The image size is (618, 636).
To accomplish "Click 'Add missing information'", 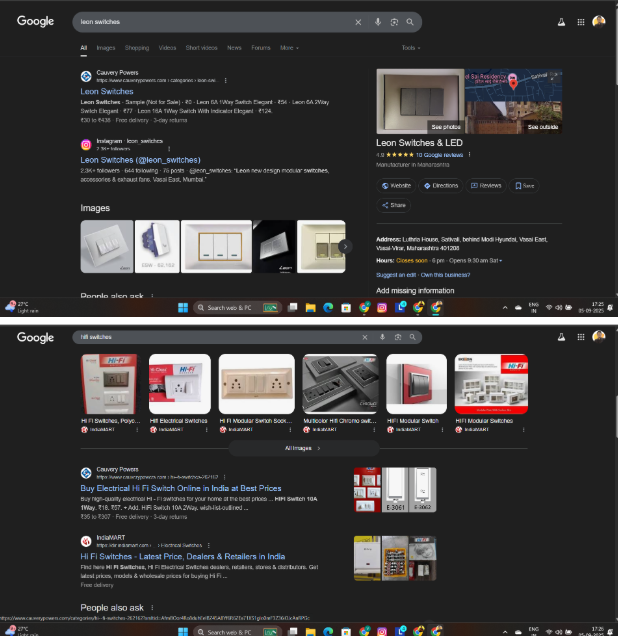I will click(x=415, y=290).
